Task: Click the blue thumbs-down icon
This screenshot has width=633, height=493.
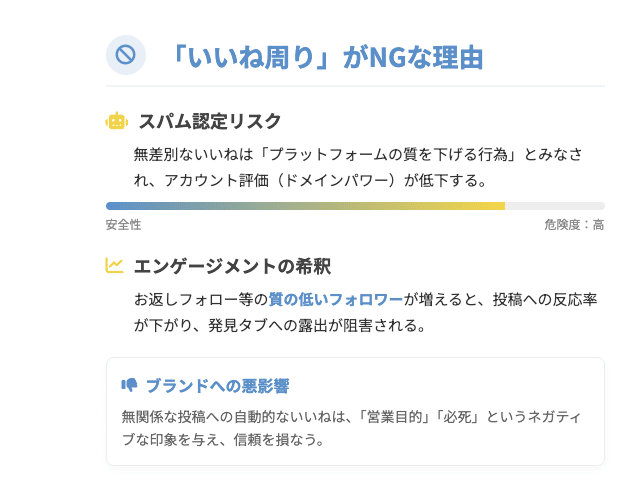Action: 129,385
